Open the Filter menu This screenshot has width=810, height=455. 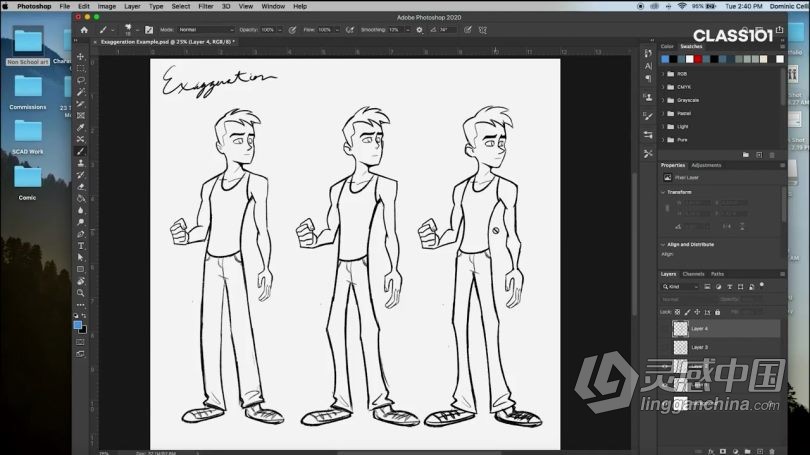(x=206, y=6)
